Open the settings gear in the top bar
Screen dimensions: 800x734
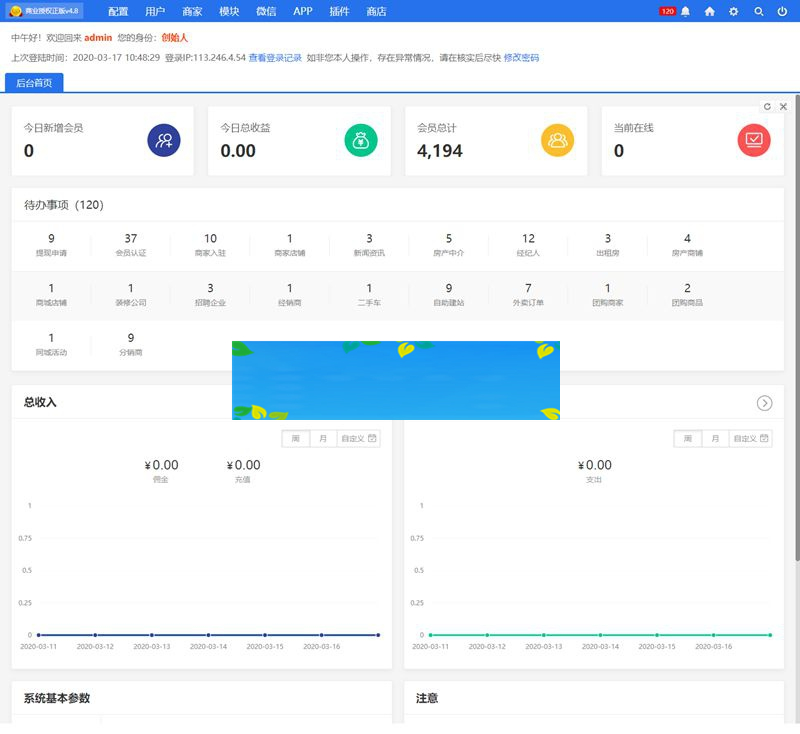[x=733, y=12]
